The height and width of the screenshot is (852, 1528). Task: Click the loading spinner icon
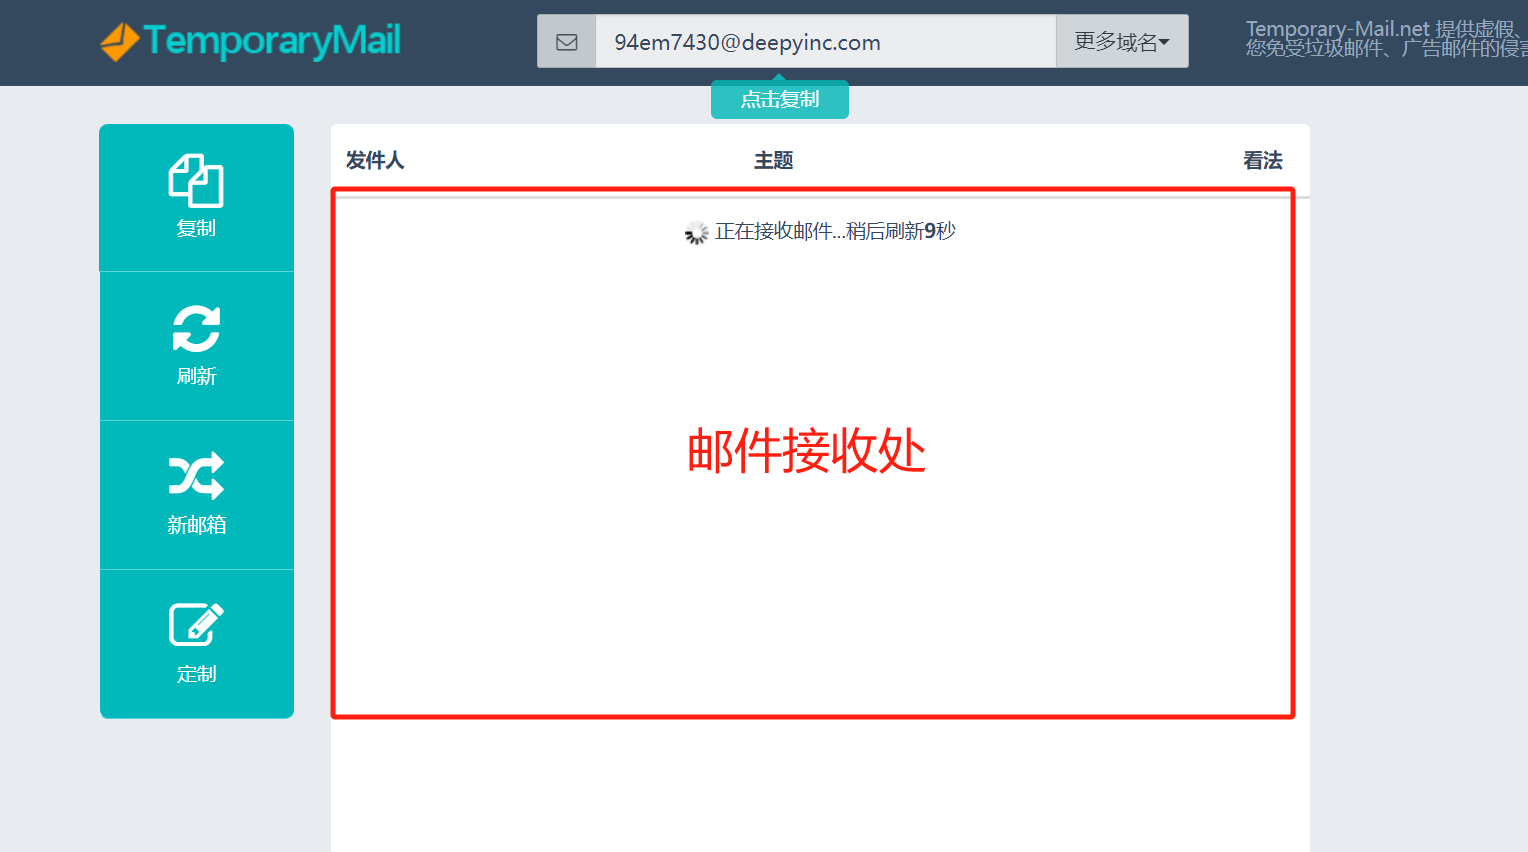tap(696, 233)
